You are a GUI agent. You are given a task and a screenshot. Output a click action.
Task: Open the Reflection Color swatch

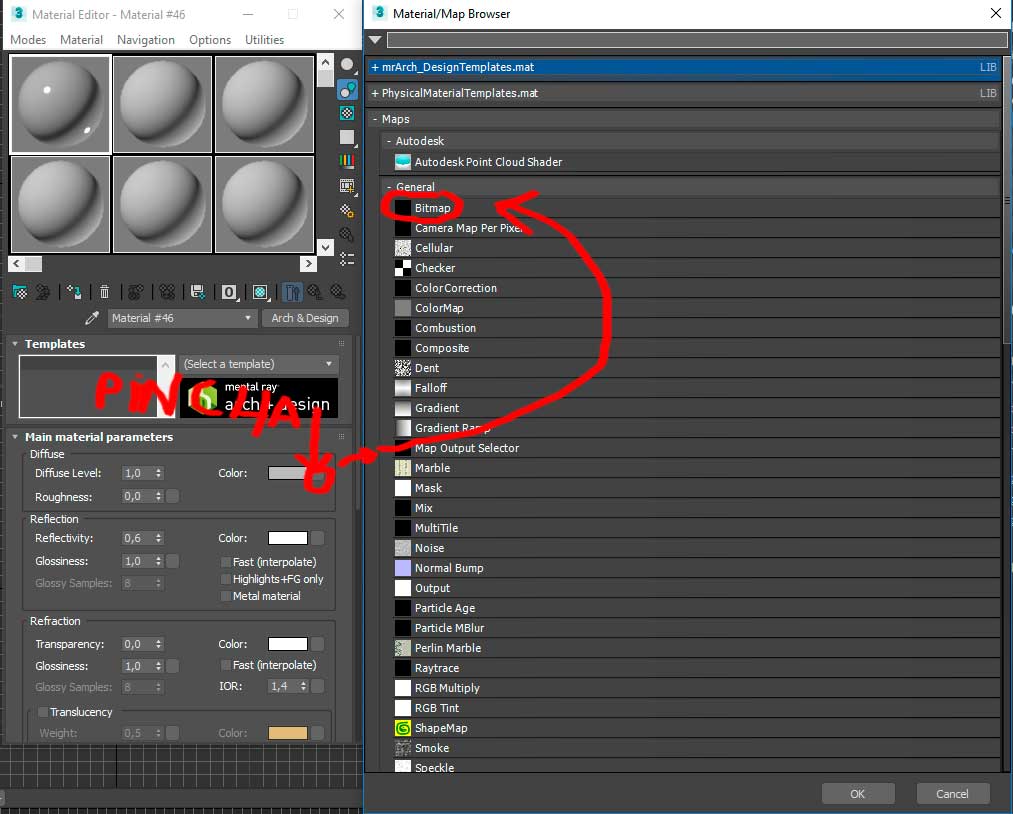click(x=287, y=538)
